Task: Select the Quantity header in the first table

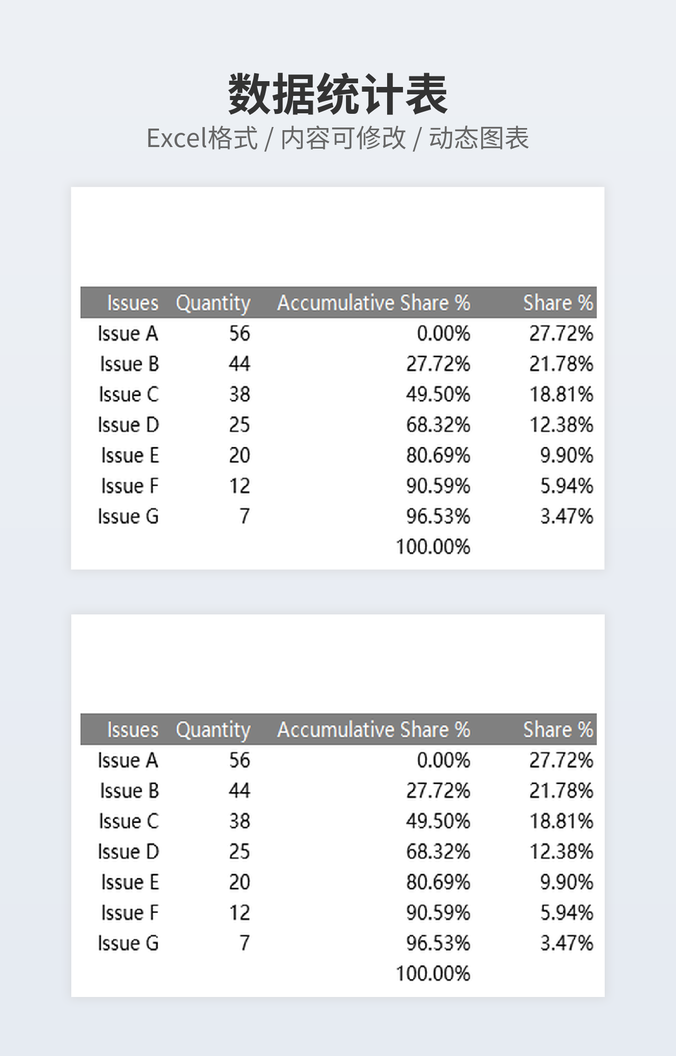Action: (x=213, y=303)
